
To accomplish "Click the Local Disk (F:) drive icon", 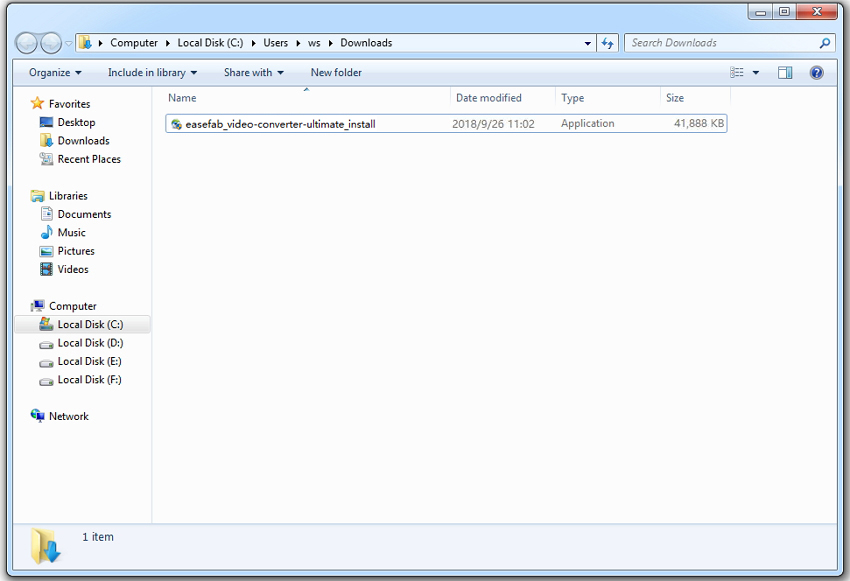I will 46,380.
